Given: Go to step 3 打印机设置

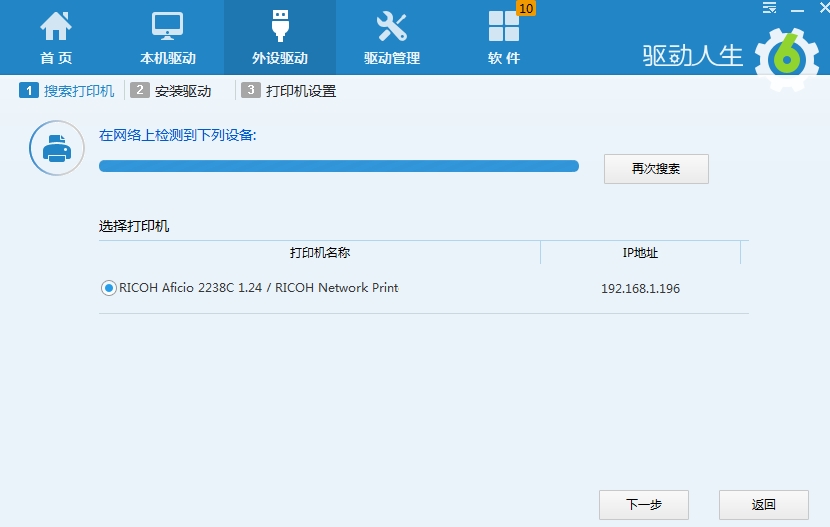Looking at the screenshot, I should pos(288,90).
